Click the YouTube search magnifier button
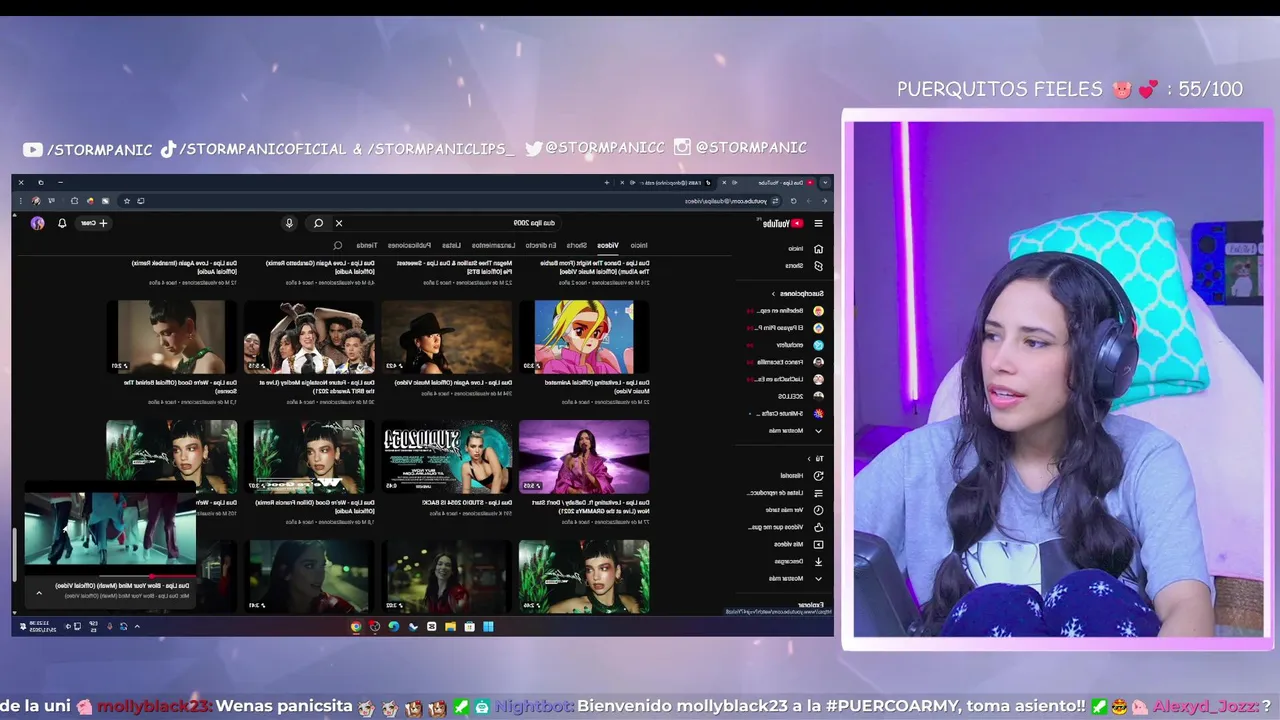 318,223
